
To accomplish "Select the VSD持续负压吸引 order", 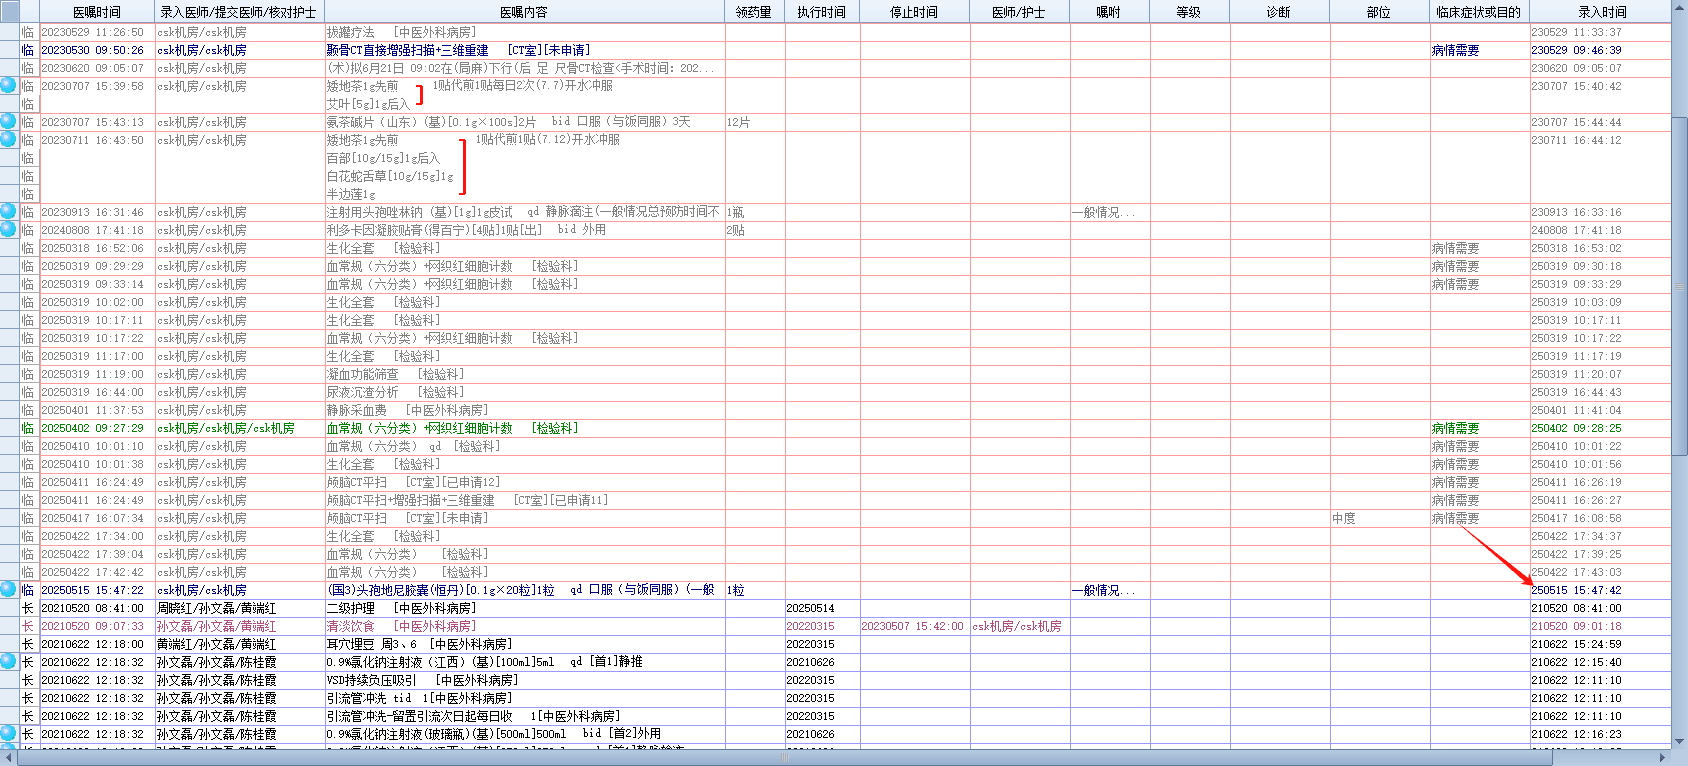I will 422,680.
